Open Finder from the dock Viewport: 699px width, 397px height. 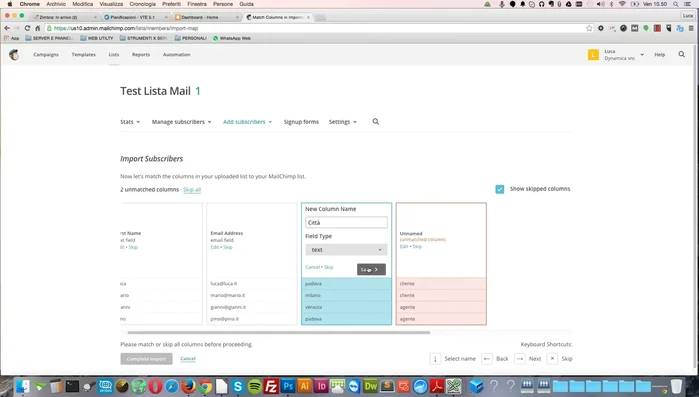point(23,386)
